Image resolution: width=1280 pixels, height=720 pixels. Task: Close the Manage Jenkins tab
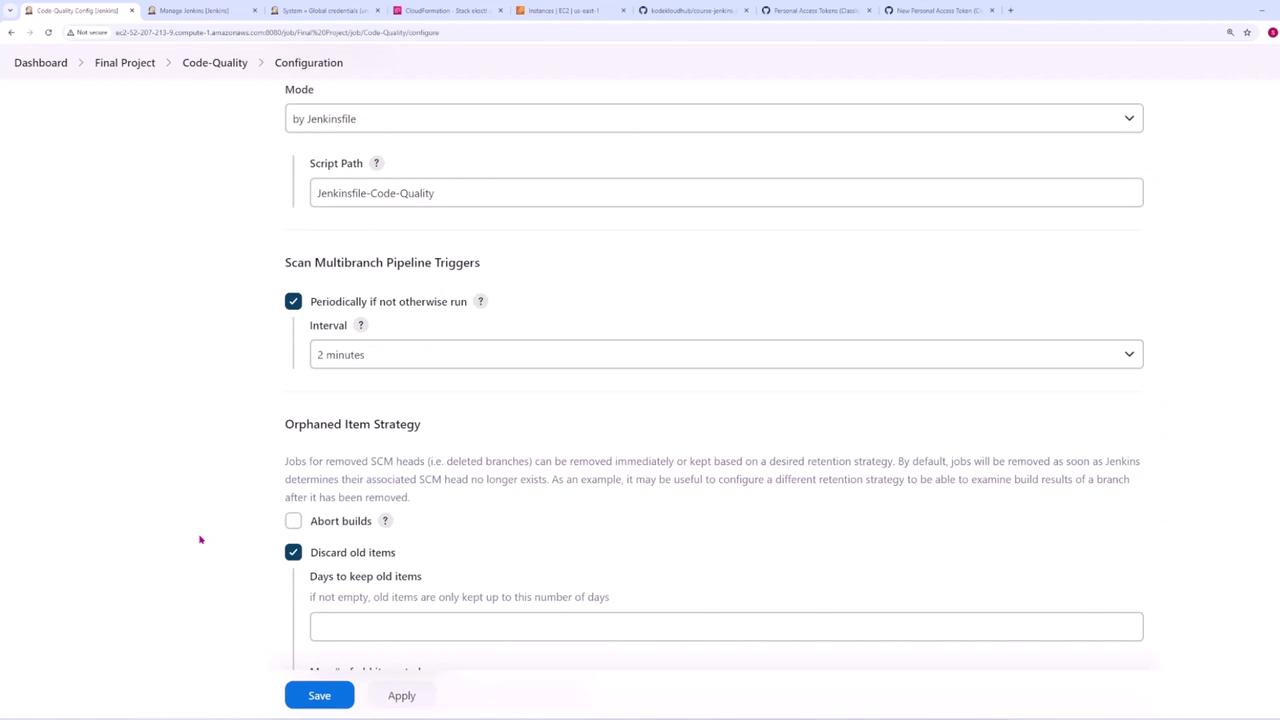(254, 10)
